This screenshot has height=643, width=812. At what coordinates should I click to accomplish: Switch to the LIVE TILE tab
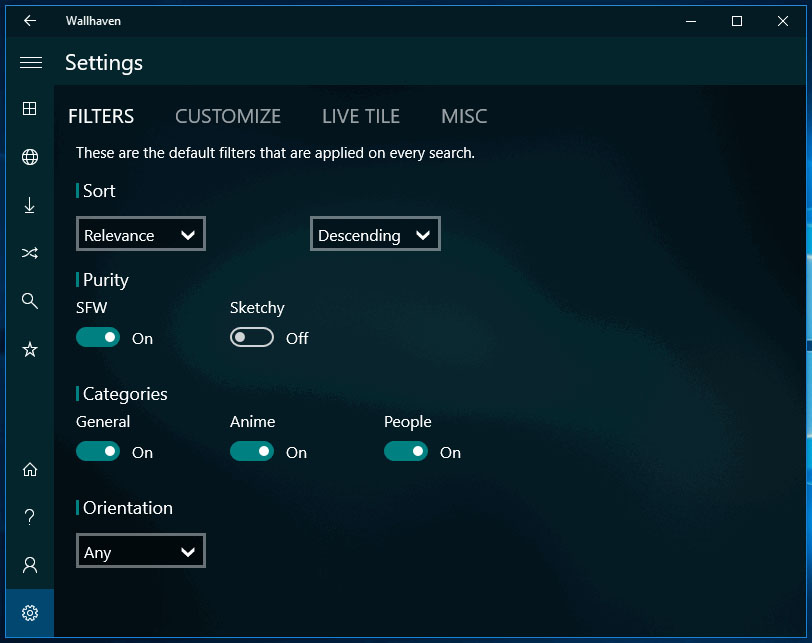(x=361, y=116)
